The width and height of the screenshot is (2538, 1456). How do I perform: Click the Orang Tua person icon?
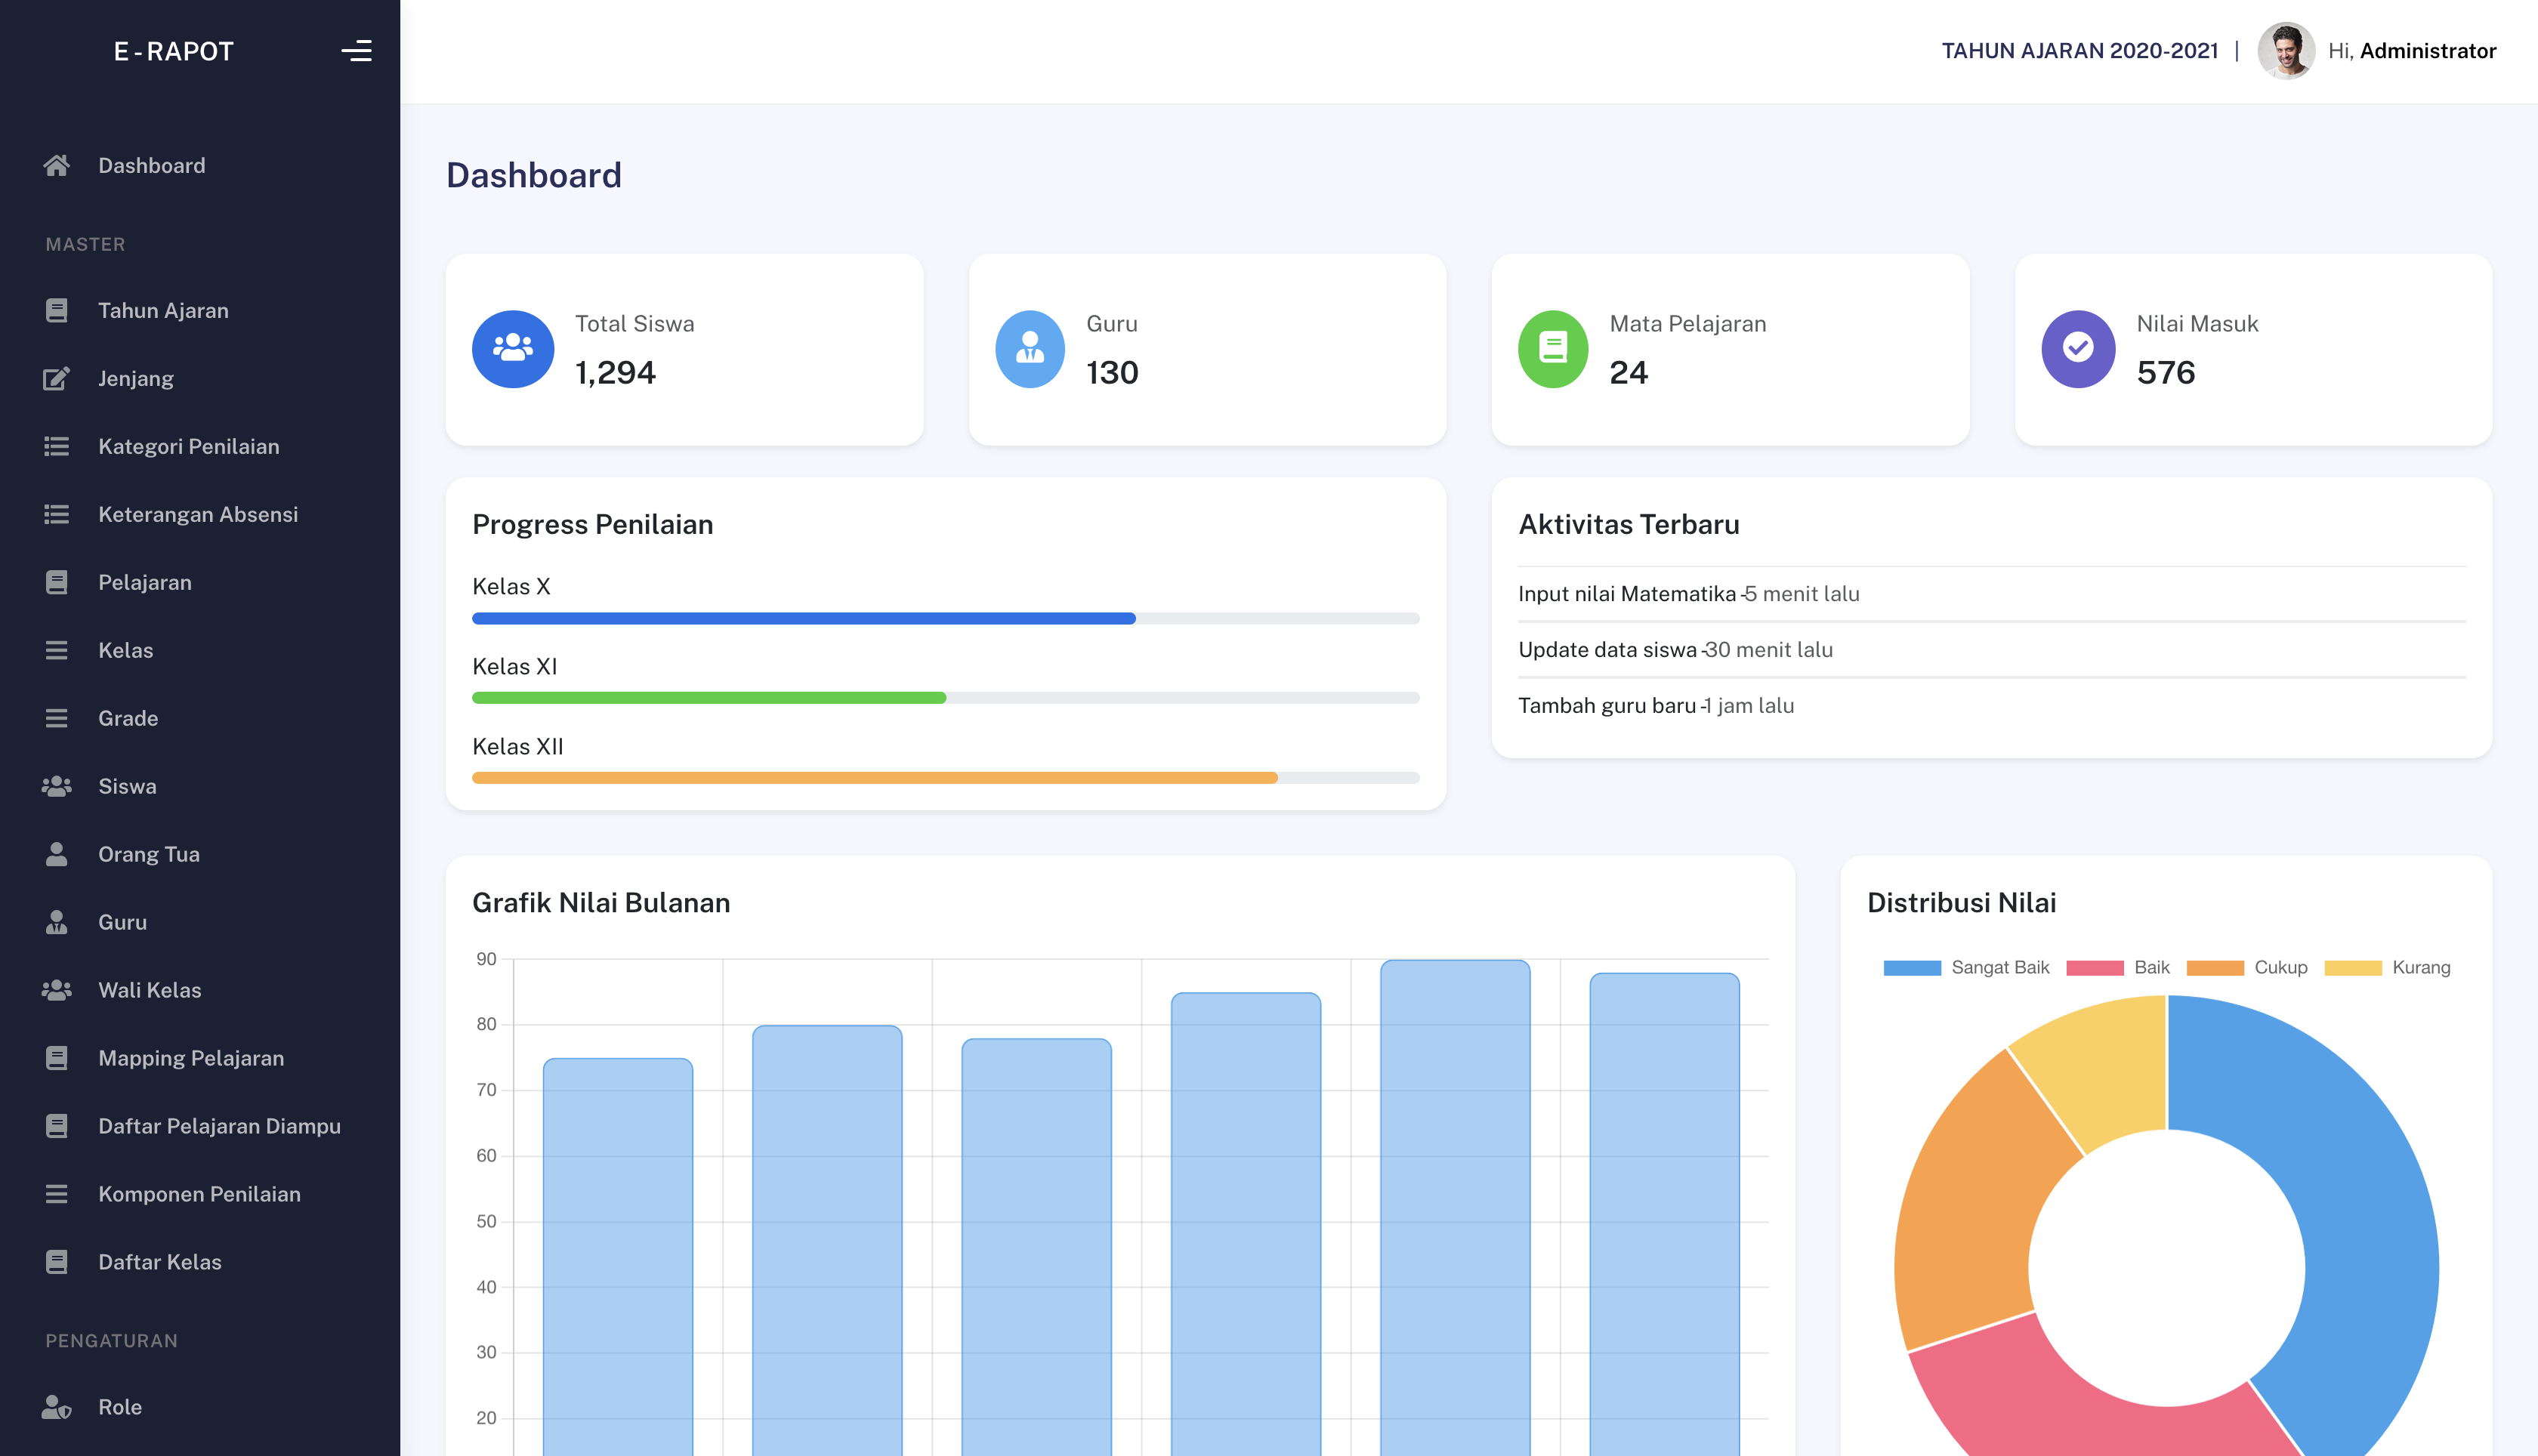tap(57, 855)
